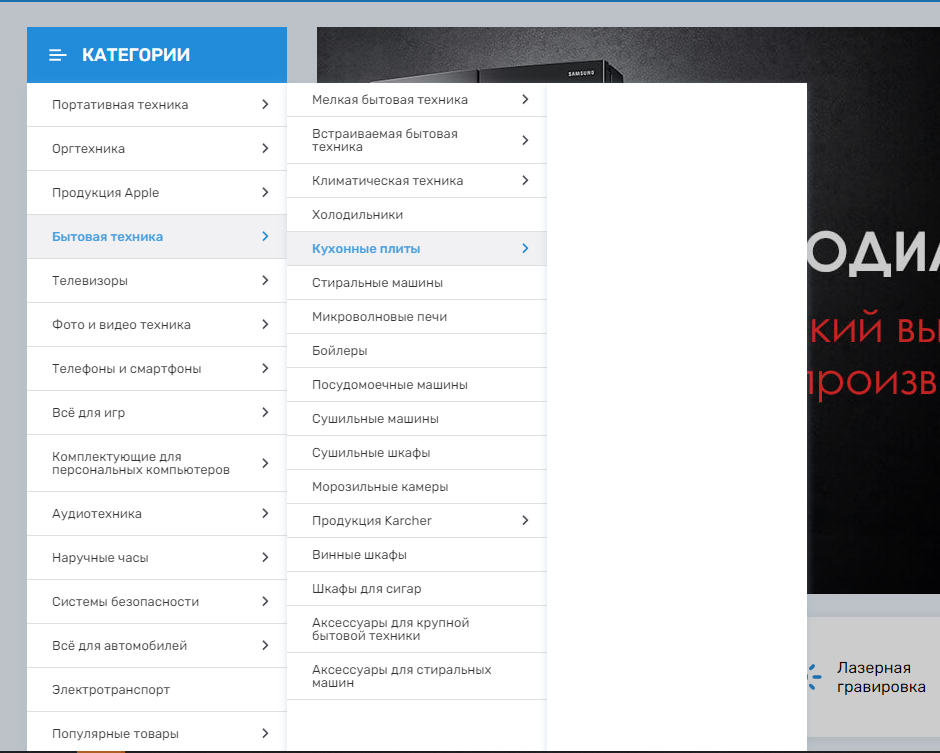Image resolution: width=940 pixels, height=753 pixels.
Task: Click the Винные шкафы subcategory
Action: pos(359,555)
